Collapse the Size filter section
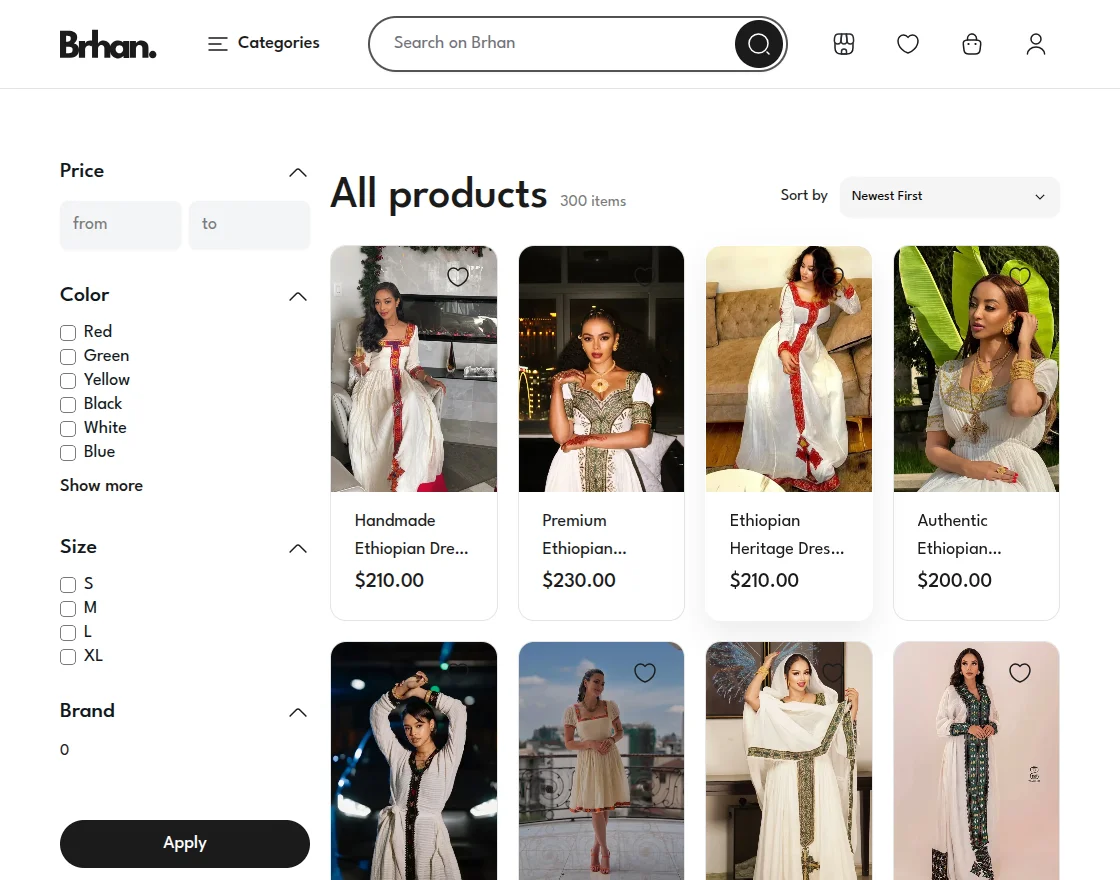The width and height of the screenshot is (1120, 880). pos(297,548)
